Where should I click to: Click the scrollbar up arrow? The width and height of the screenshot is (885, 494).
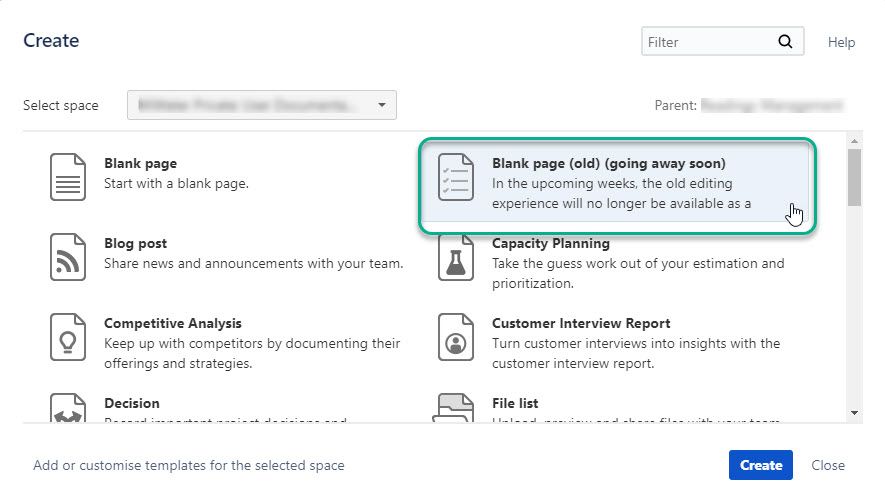tap(854, 141)
